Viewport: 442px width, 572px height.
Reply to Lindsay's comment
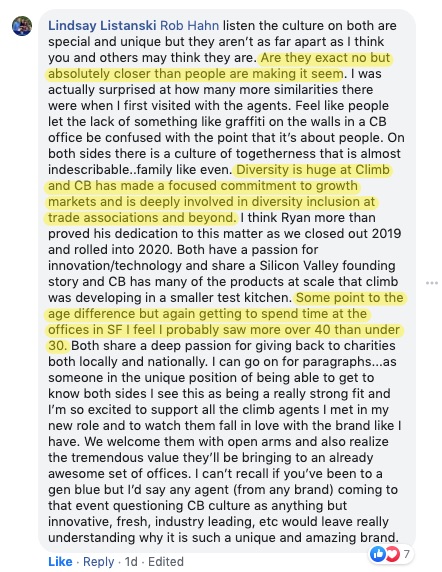tap(98, 561)
